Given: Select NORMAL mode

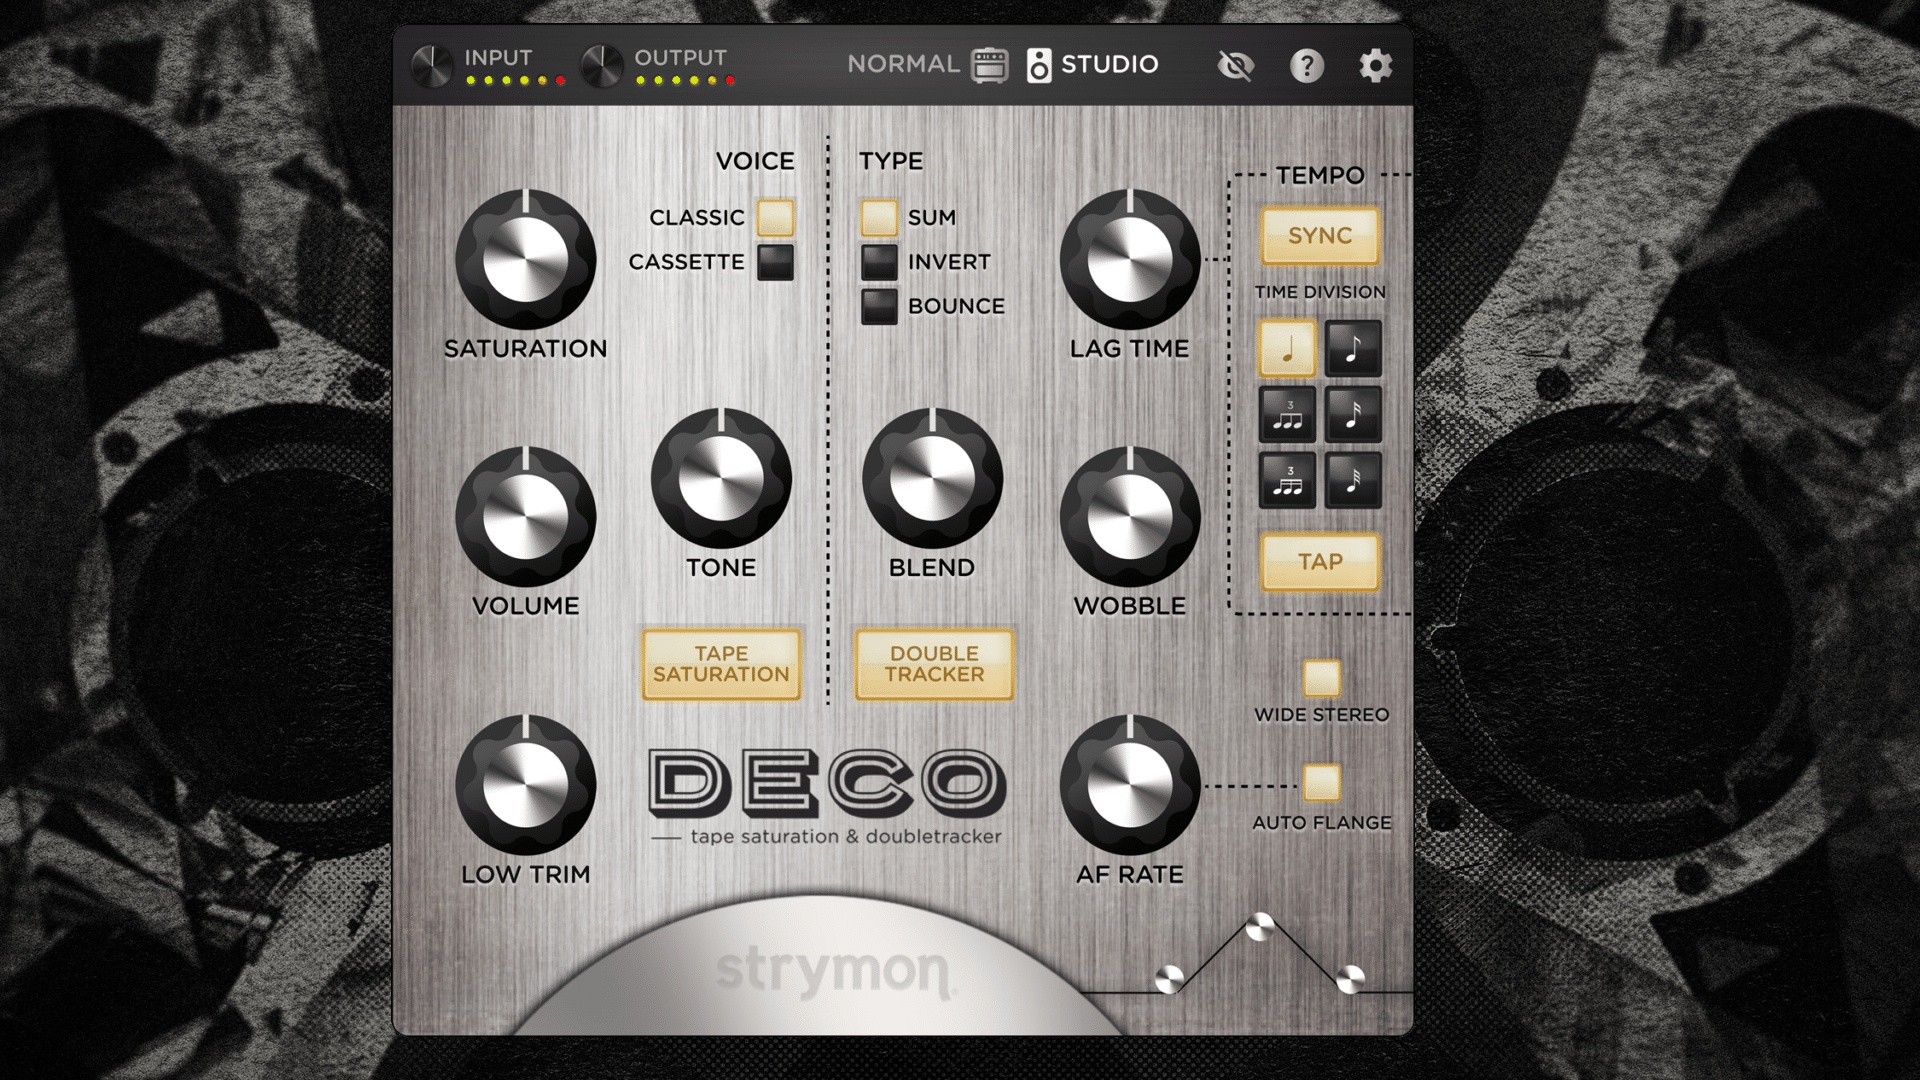Looking at the screenshot, I should click(901, 63).
